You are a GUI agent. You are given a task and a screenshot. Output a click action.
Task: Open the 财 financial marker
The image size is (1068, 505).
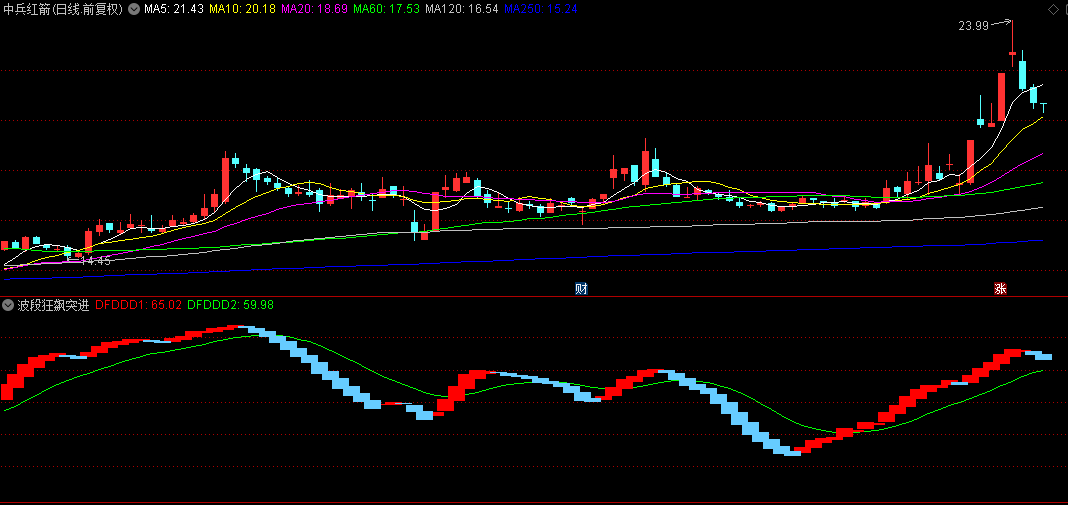tap(581, 288)
